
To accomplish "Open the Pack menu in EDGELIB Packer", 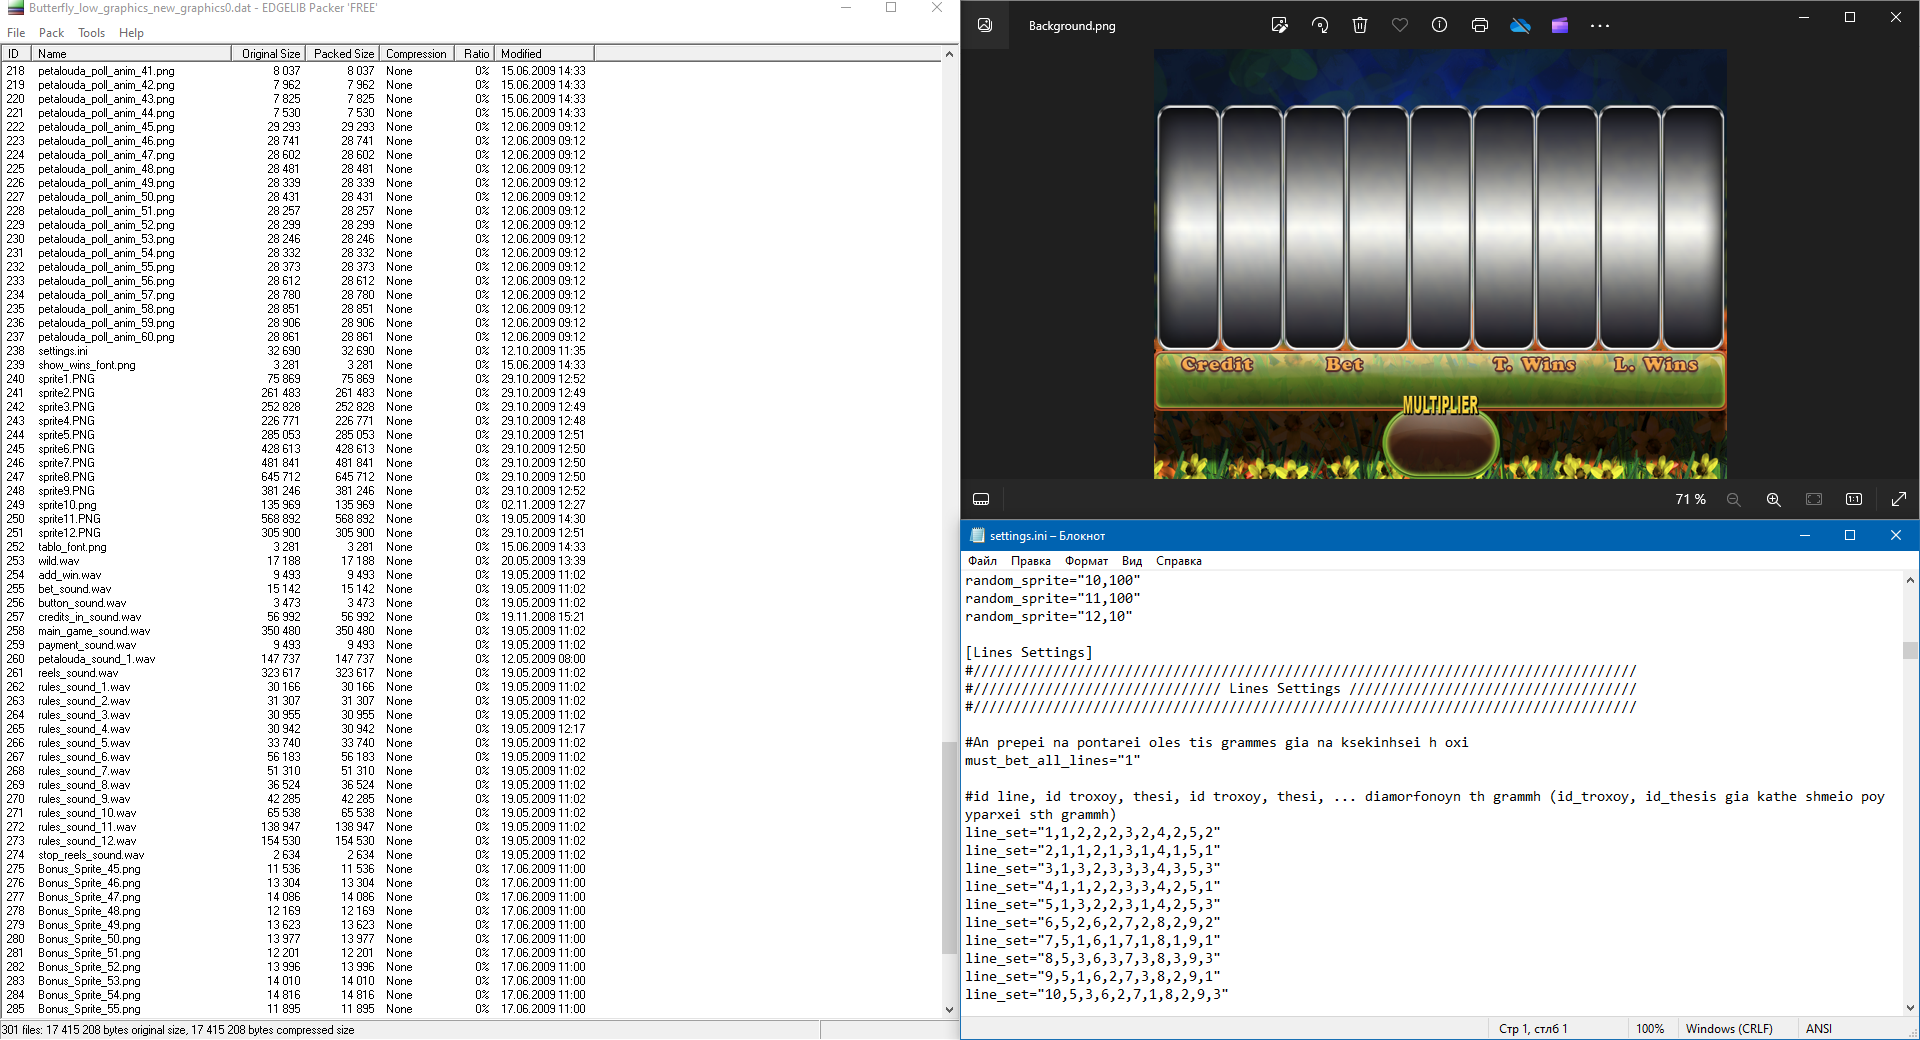I will (x=51, y=33).
